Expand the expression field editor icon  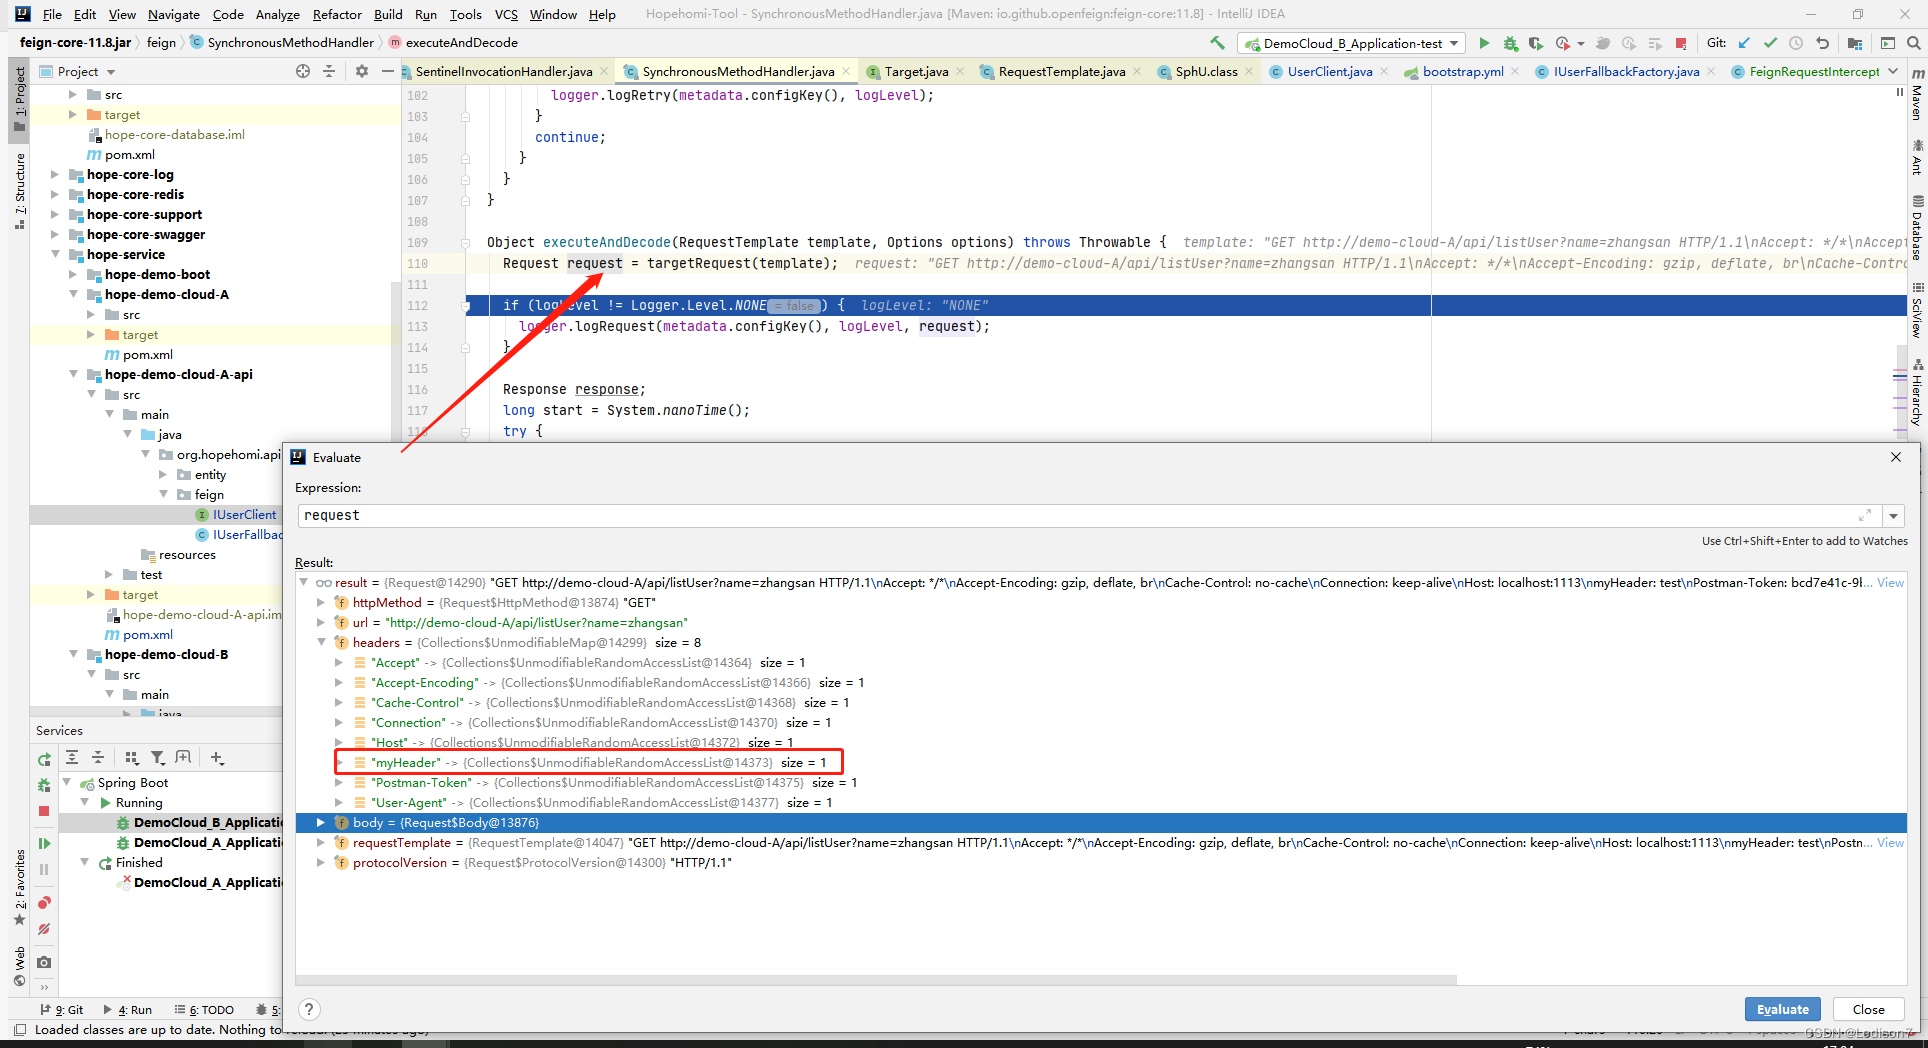(1865, 515)
